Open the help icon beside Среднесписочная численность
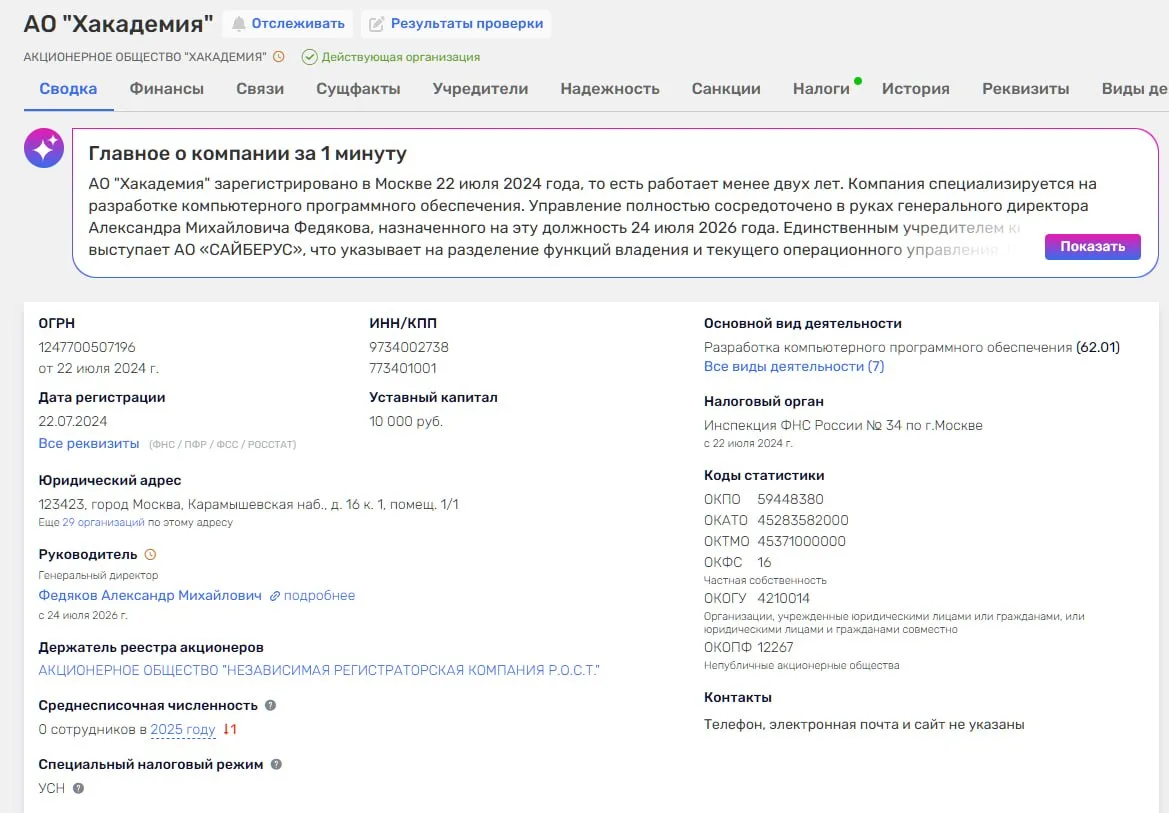 point(271,705)
